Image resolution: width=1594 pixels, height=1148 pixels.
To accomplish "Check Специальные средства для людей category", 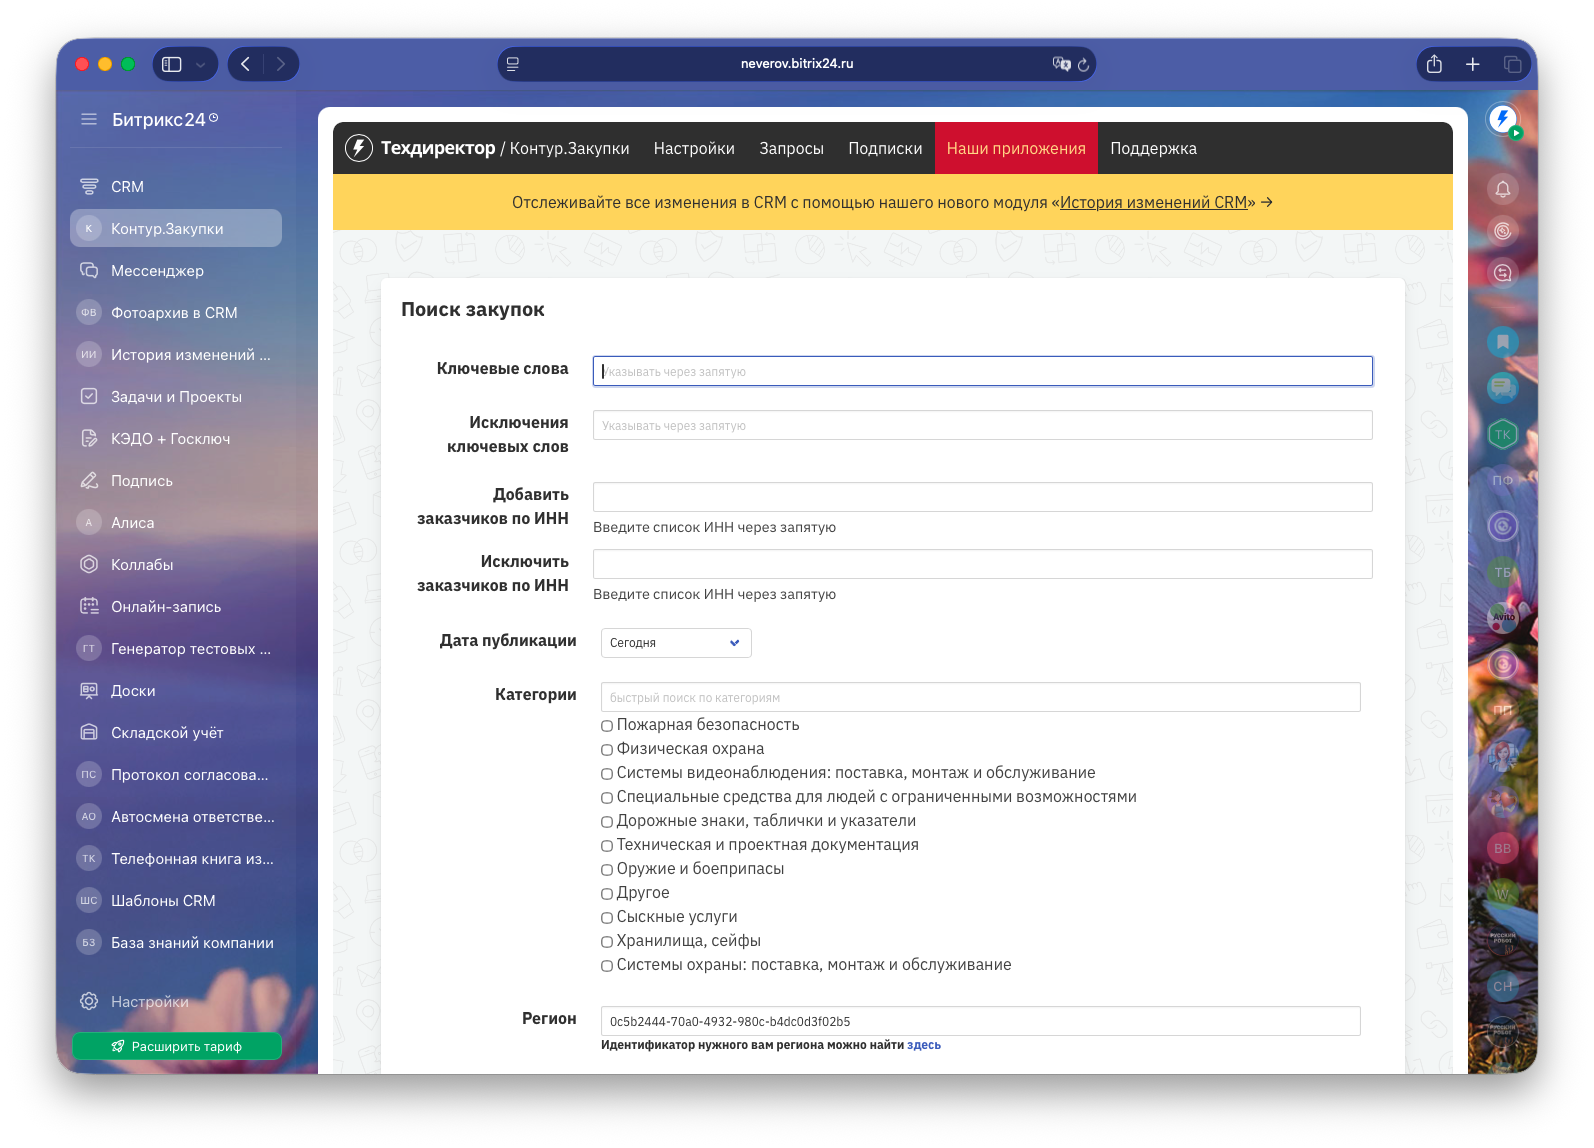I will pyautogui.click(x=607, y=798).
